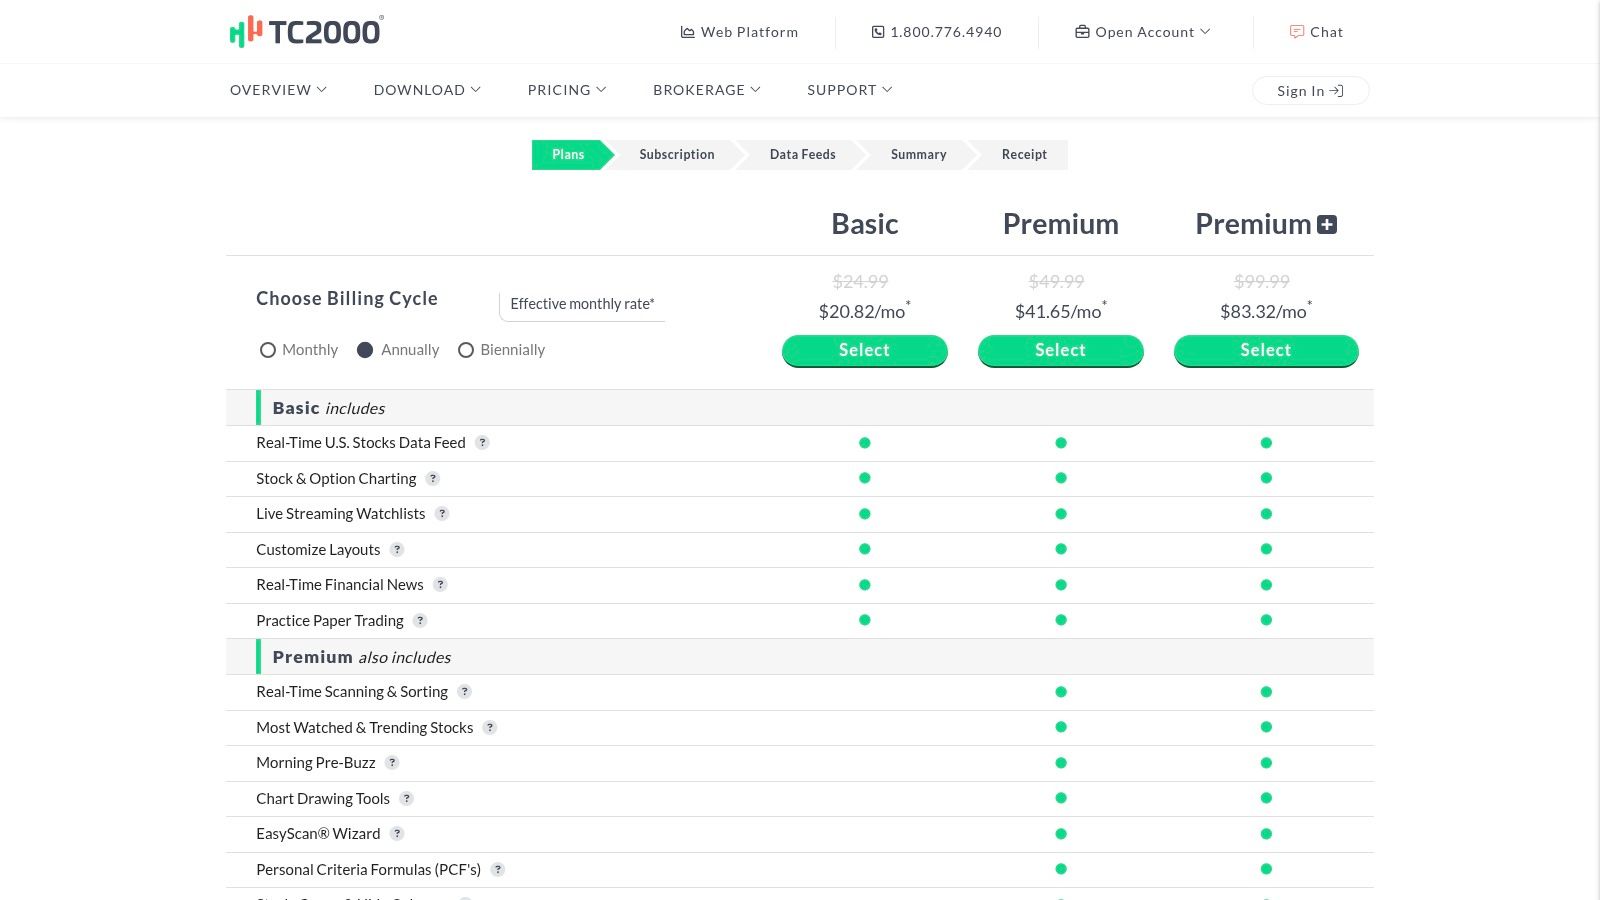This screenshot has width=1600, height=900.
Task: Click the Effective monthly rate label
Action: point(582,304)
